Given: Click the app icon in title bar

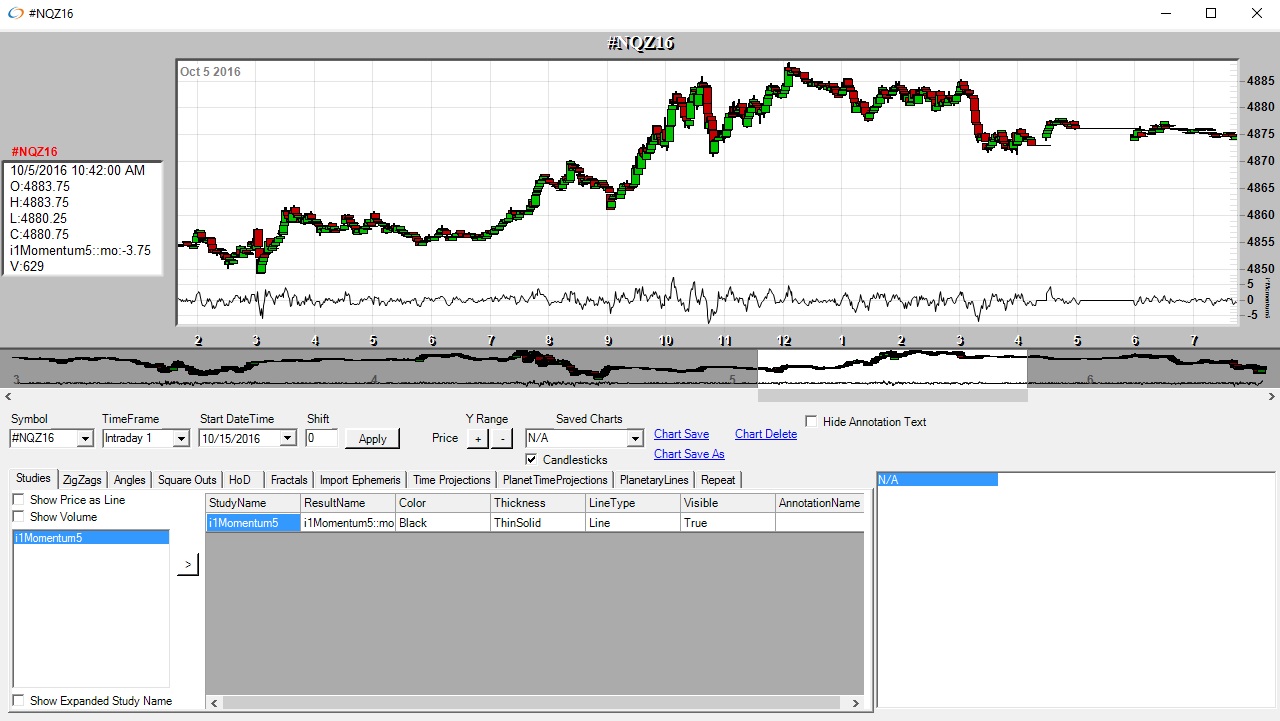Looking at the screenshot, I should [15, 14].
